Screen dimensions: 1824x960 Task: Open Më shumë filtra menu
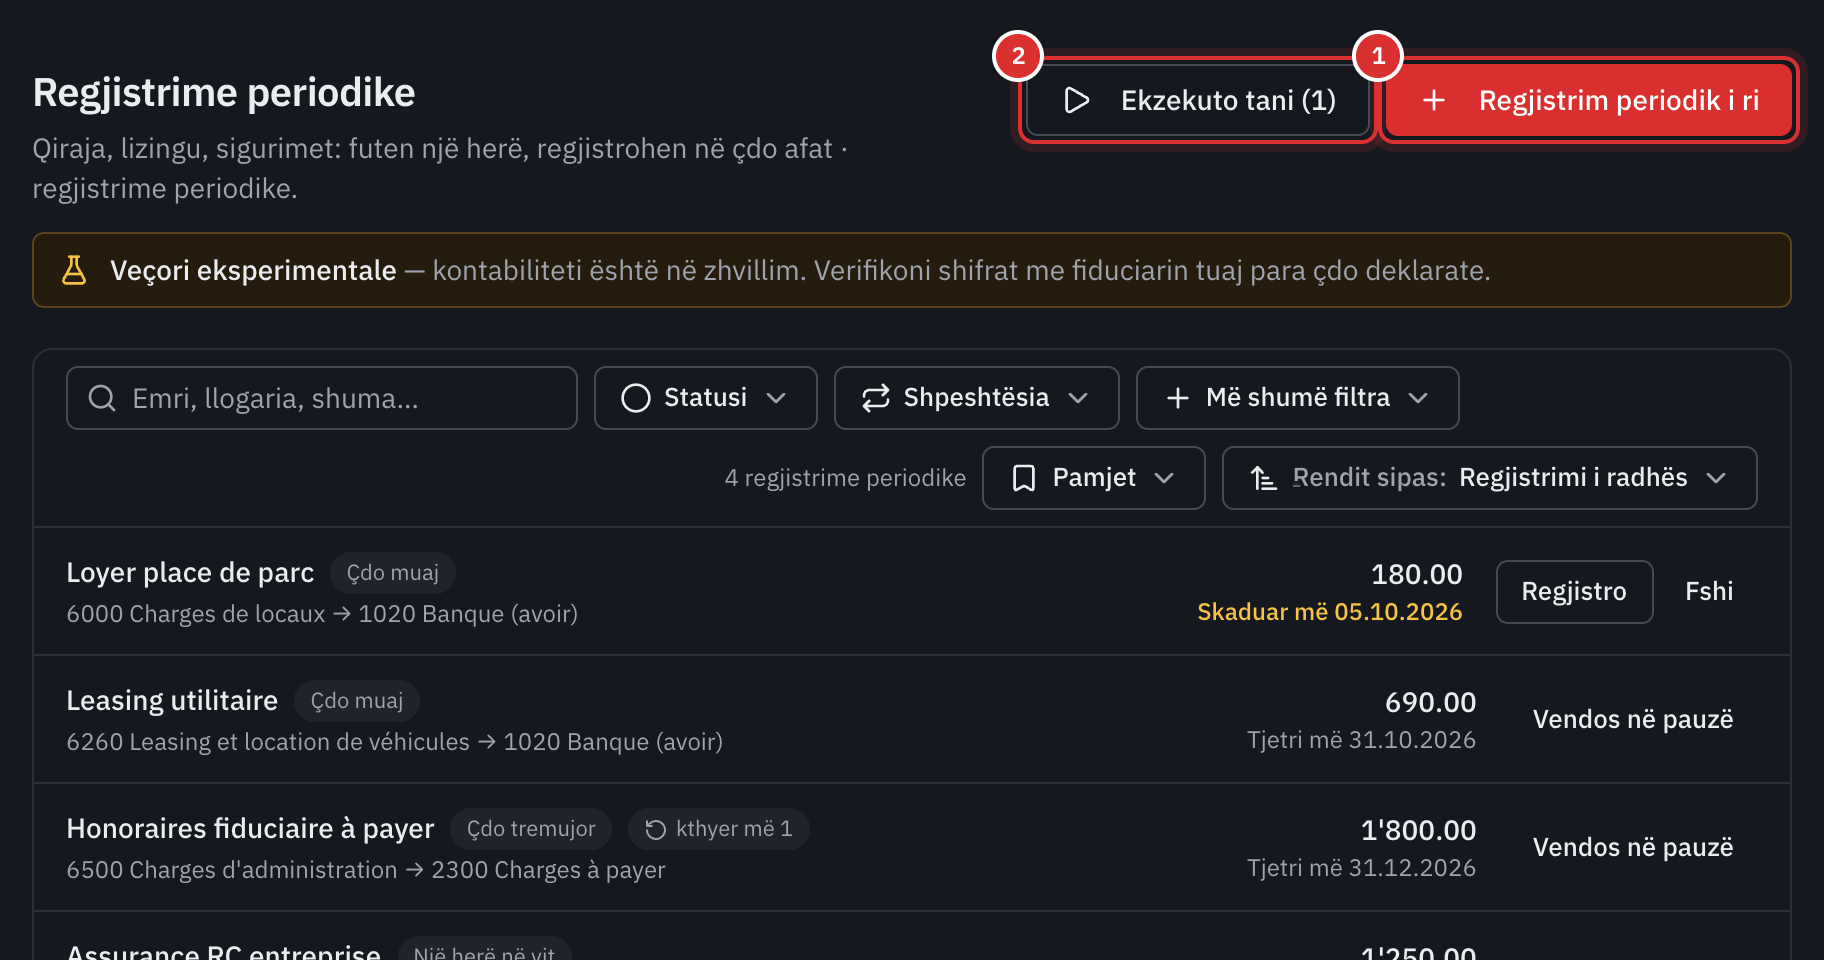[1297, 398]
